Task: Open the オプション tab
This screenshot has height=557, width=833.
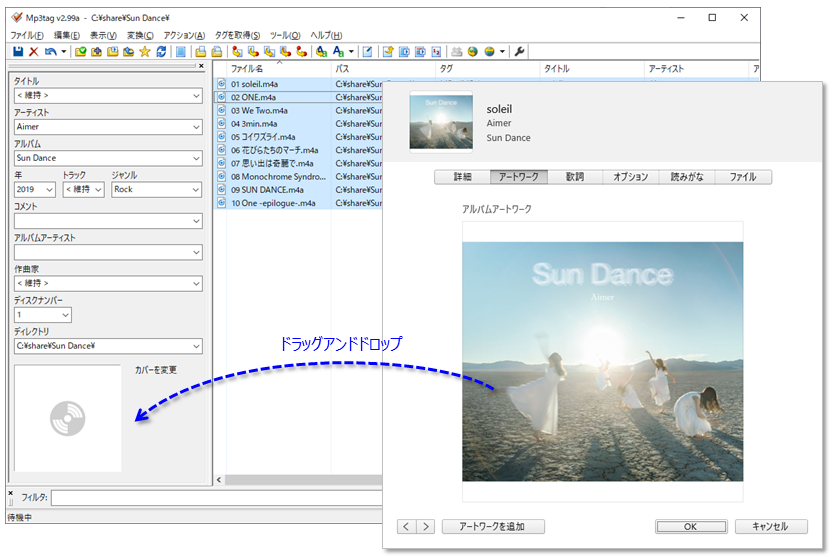Action: pos(631,177)
